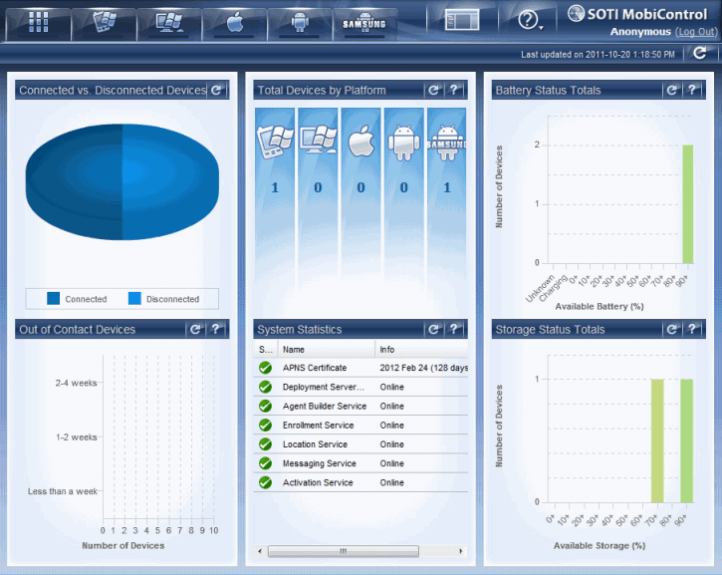Open help for Out of Contact Devices
The height and width of the screenshot is (575, 722).
click(x=216, y=330)
